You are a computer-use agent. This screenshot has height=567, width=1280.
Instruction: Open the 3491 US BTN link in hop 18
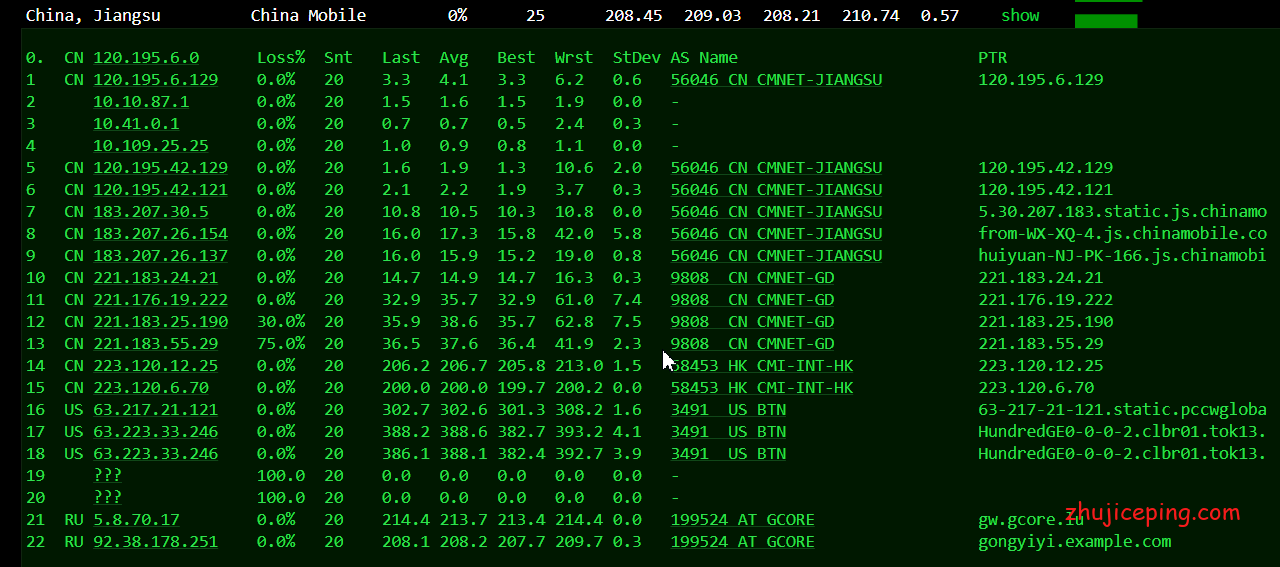[728, 454]
